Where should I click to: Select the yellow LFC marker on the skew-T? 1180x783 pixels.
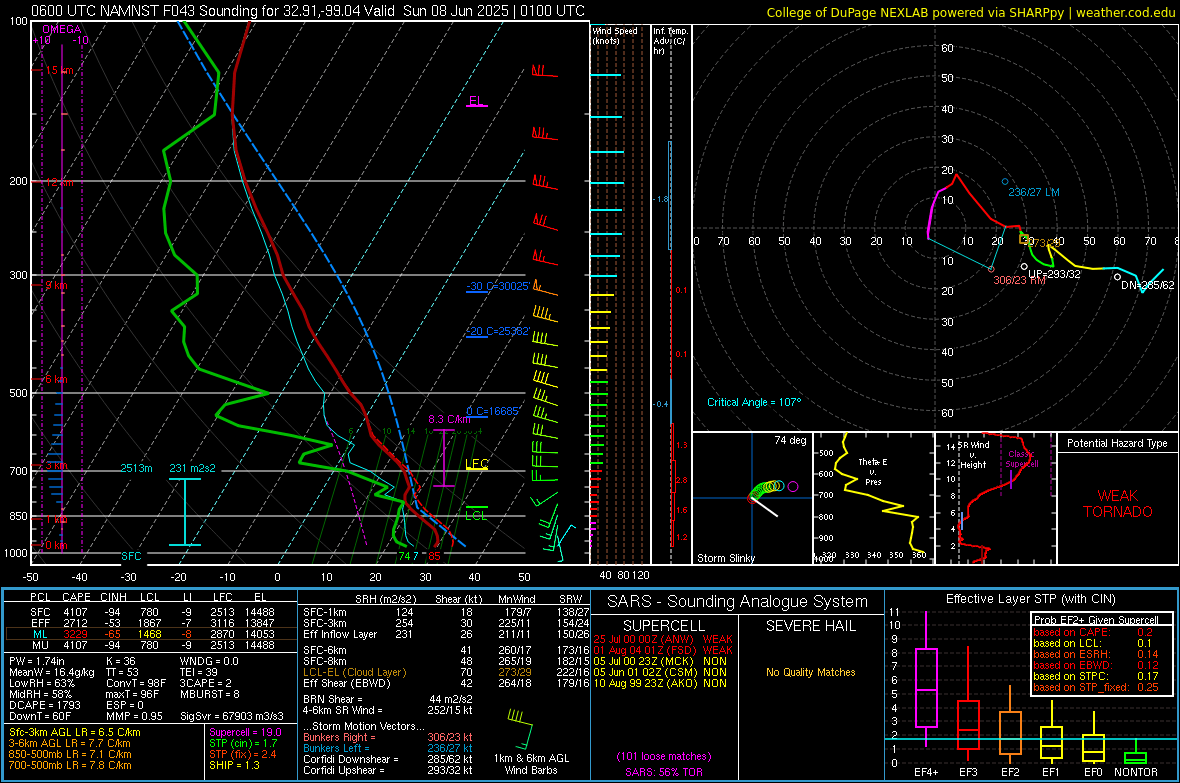tap(477, 464)
